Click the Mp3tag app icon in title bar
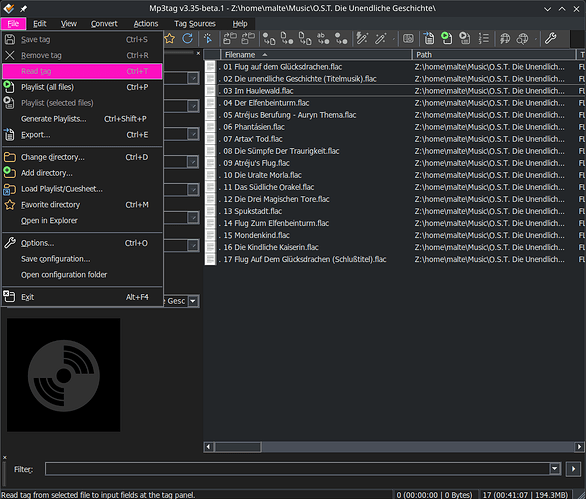586x499 pixels. (x=9, y=8)
